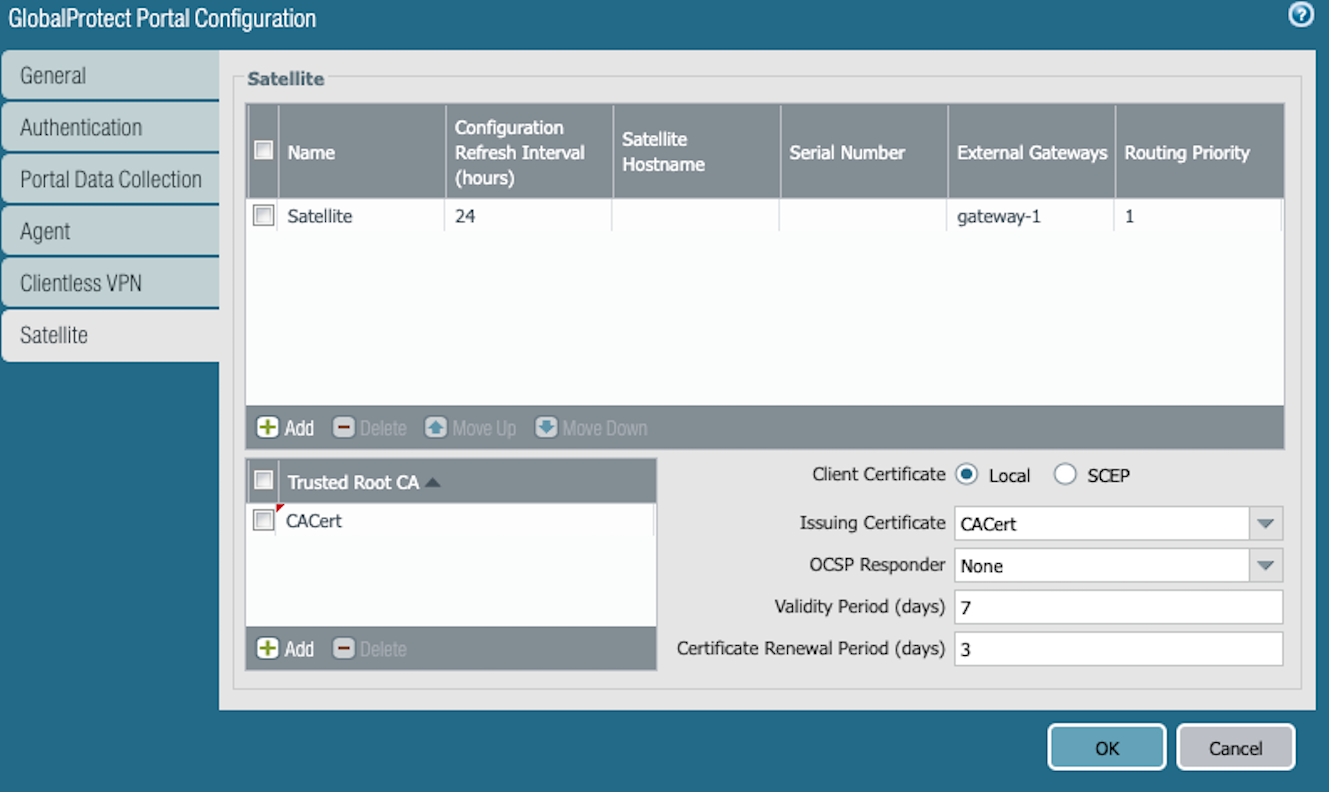Tick the CACert row checkbox
Screen dimensions: 1329x792
[264, 521]
